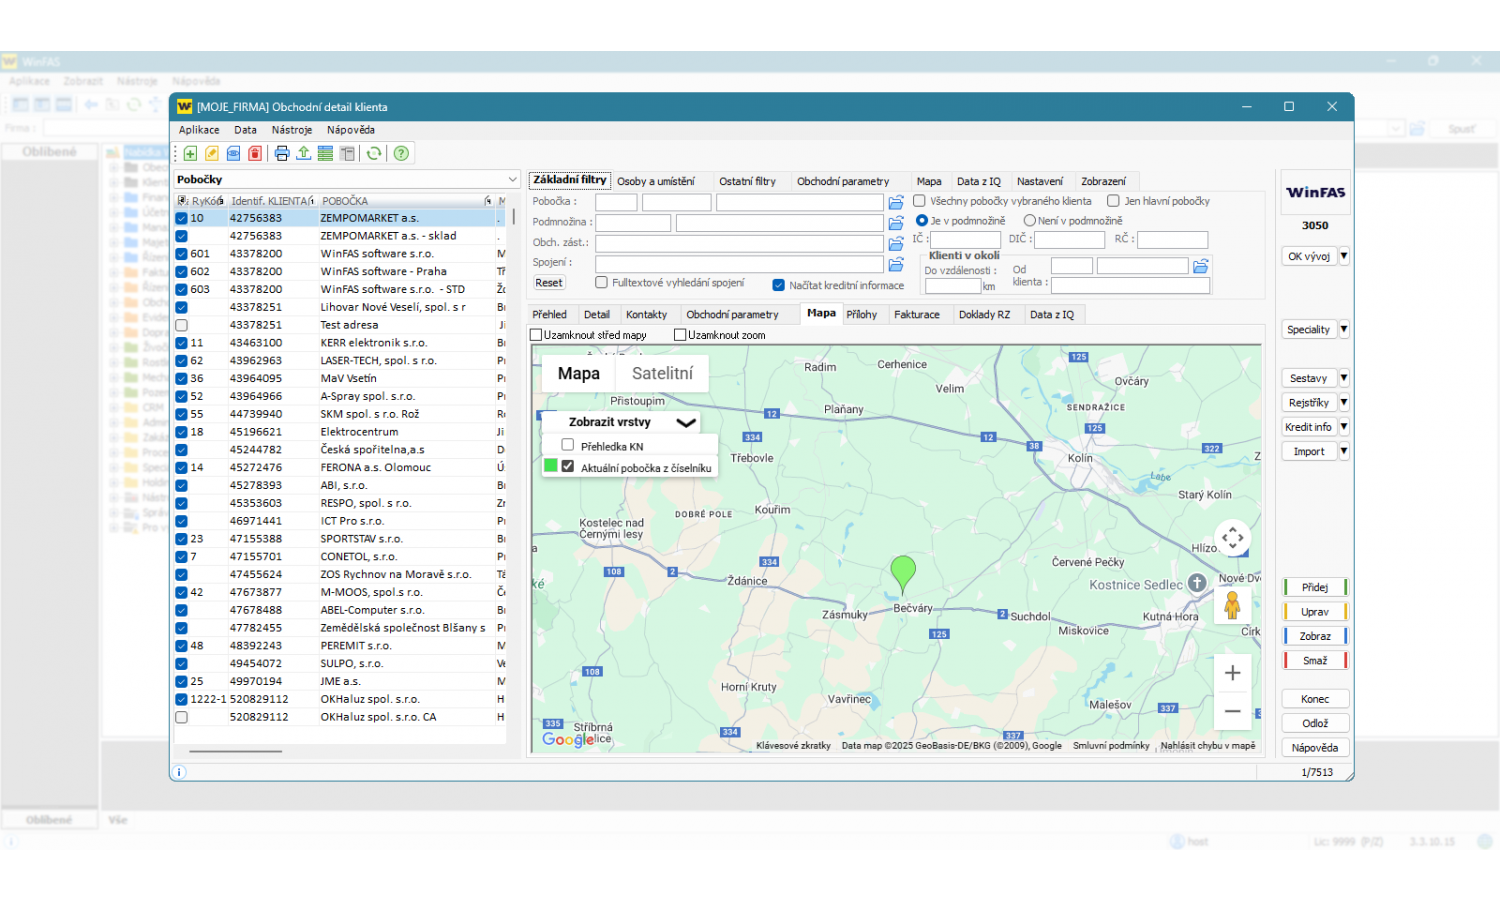1500x900 pixels.
Task: Click the Spojení input field
Action: (740, 264)
